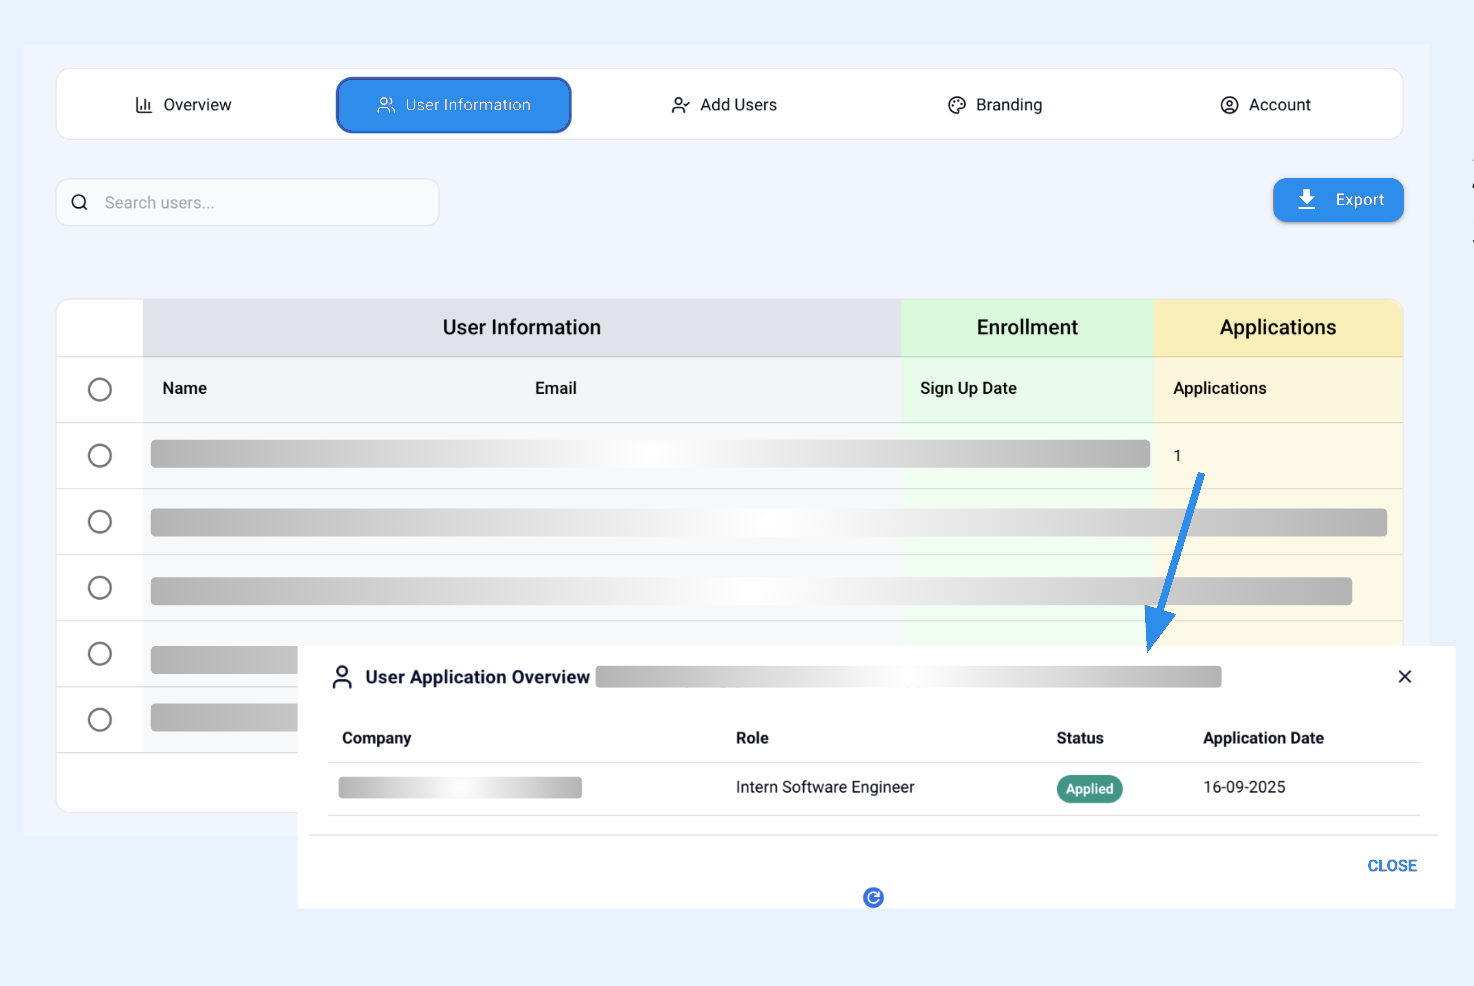Click the bar chart Overview icon
The image size is (1474, 986).
click(x=144, y=105)
